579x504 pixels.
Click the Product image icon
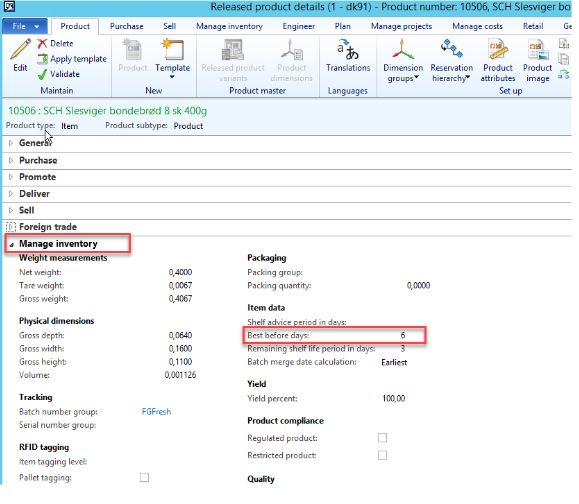pos(538,50)
